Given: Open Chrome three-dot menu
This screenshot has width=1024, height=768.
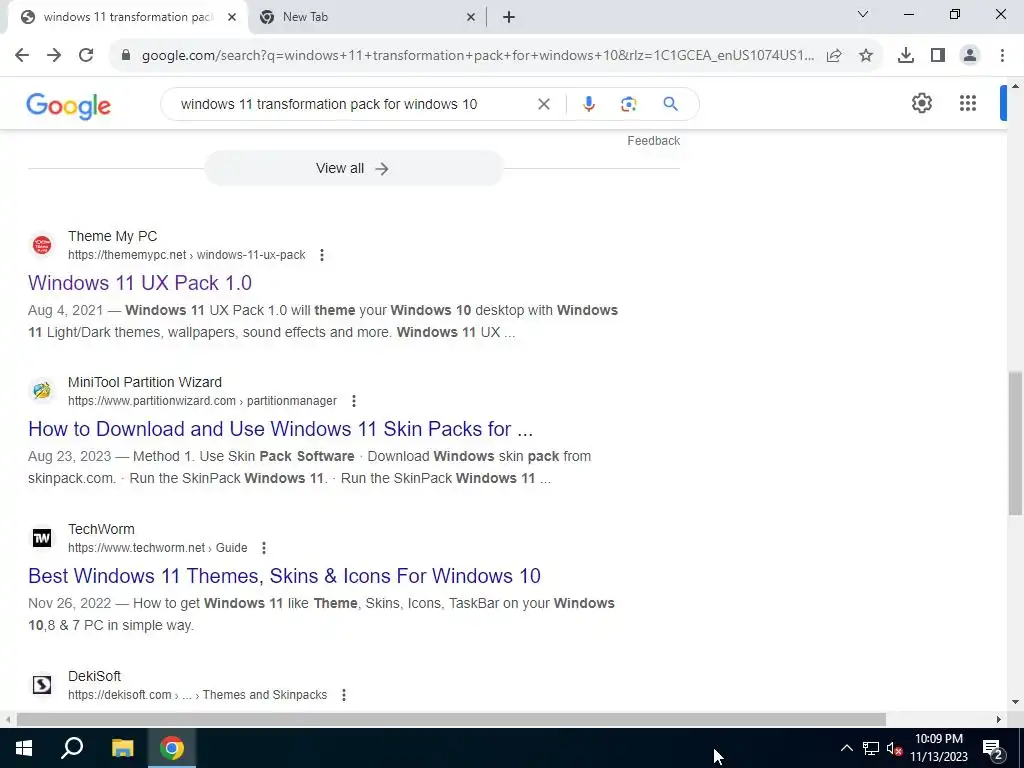Looking at the screenshot, I should click(x=1002, y=56).
